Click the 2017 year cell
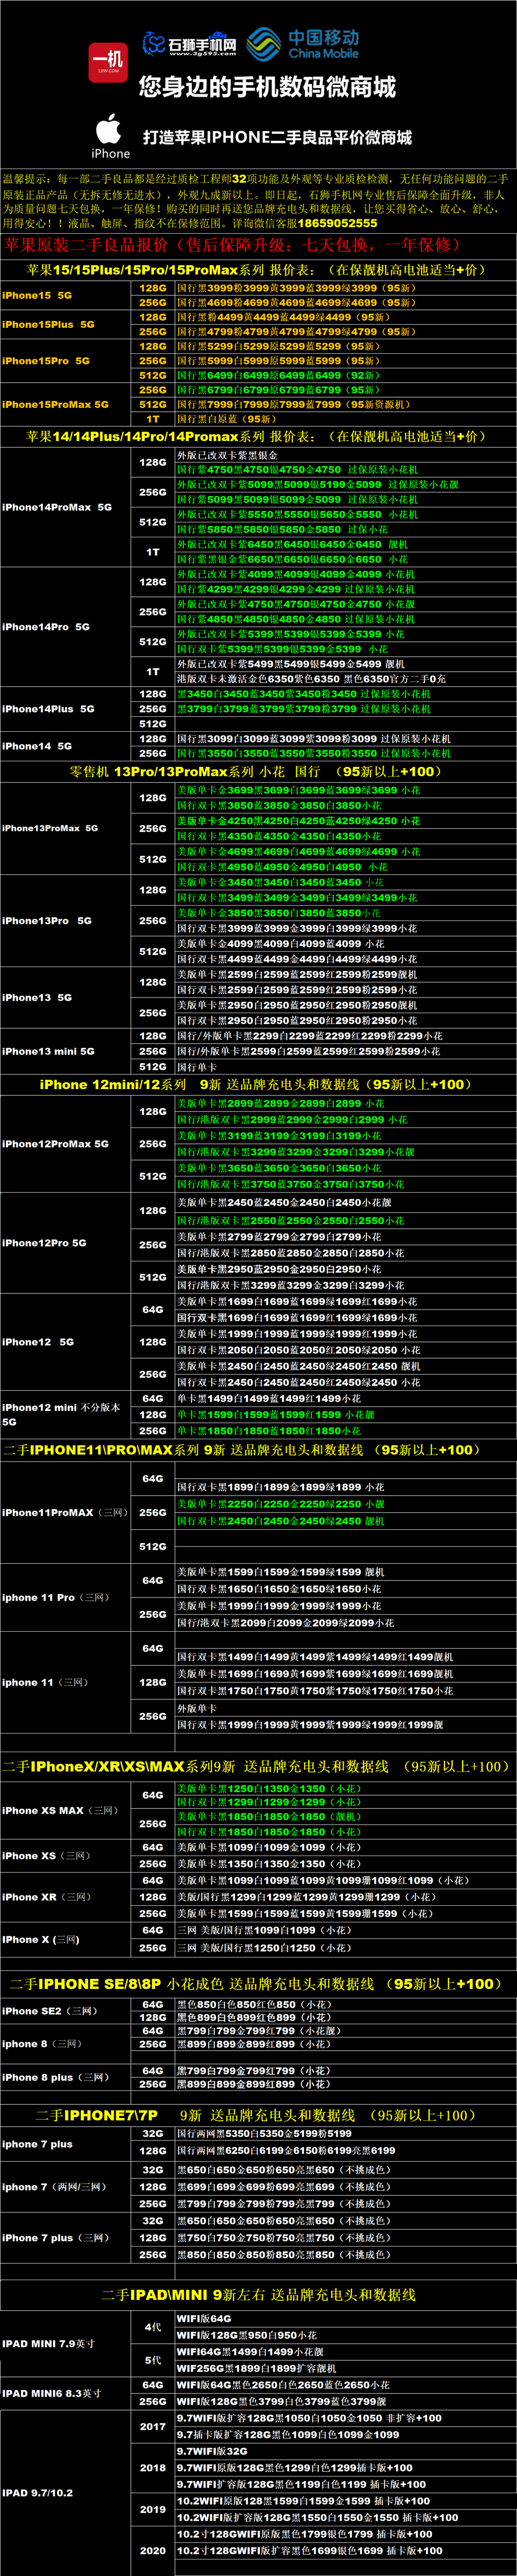This screenshot has height=2576, width=517. click(153, 2426)
